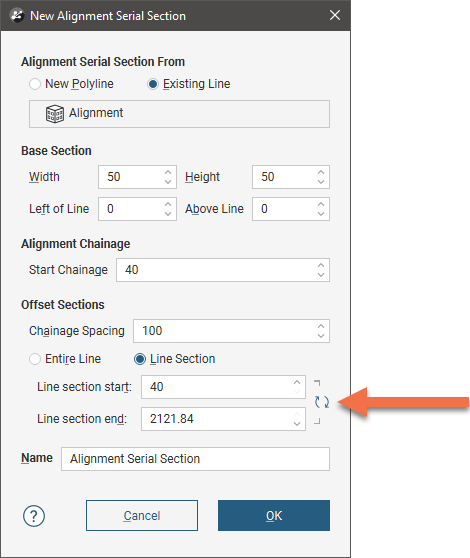Viewport: 470px width, 558px height.
Task: Click the Left of Line input field
Action: (137, 209)
